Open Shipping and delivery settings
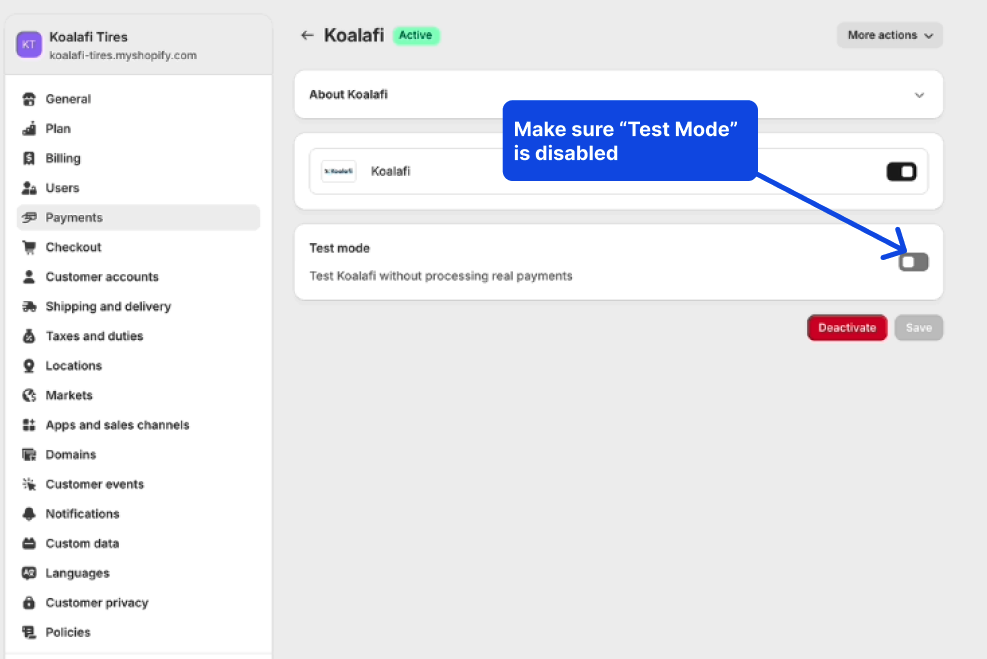Image resolution: width=987 pixels, height=659 pixels. point(138,306)
